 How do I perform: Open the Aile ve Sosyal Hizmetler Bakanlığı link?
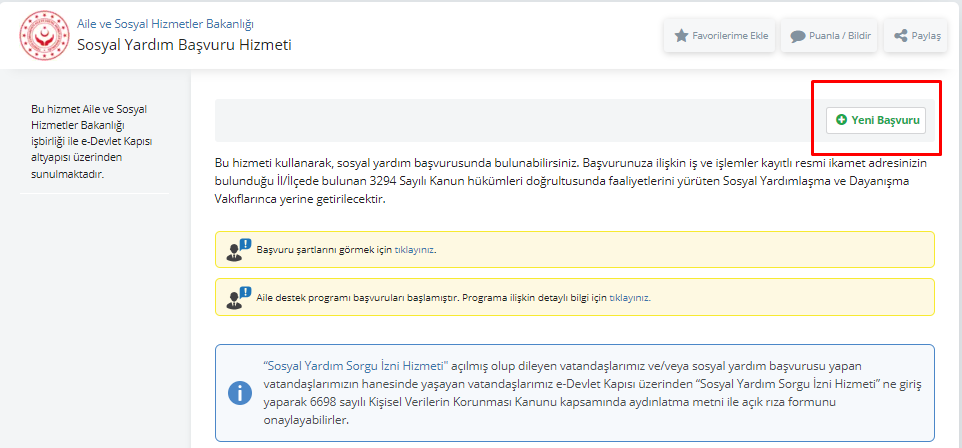pyautogui.click(x=165, y=23)
